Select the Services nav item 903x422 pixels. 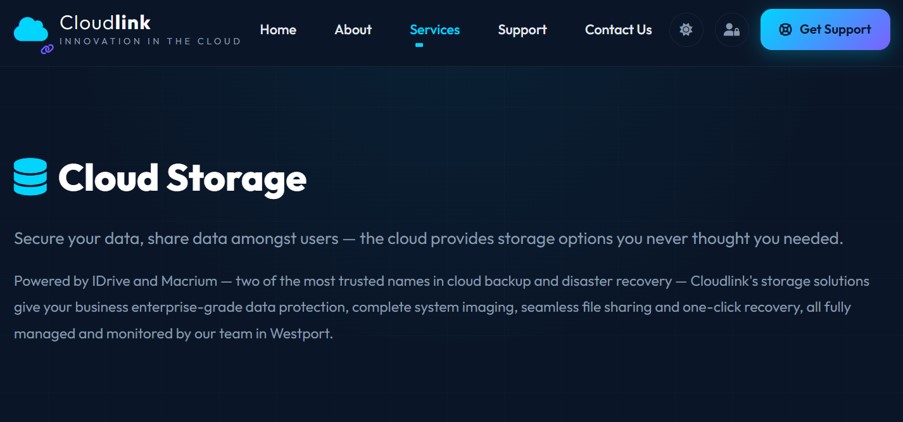(435, 29)
